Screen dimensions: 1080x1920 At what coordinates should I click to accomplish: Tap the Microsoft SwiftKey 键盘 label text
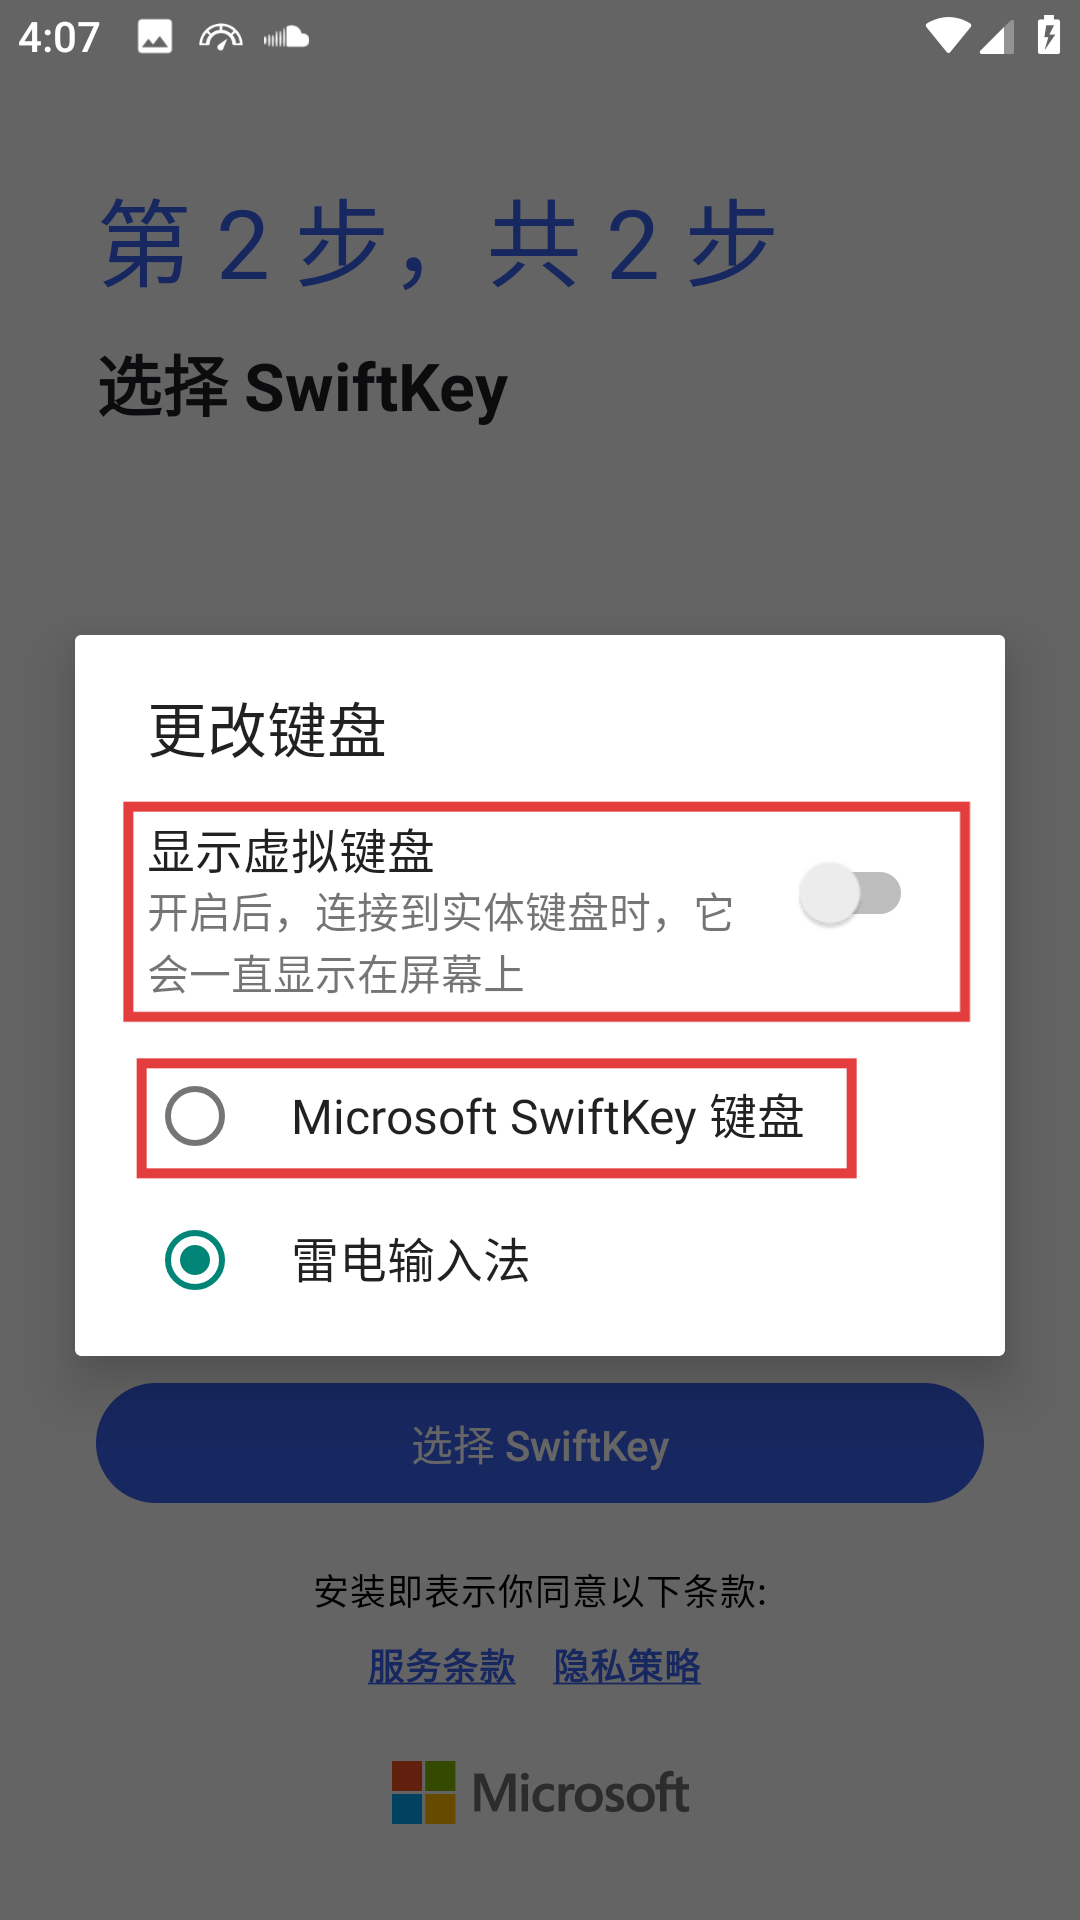click(x=548, y=1117)
